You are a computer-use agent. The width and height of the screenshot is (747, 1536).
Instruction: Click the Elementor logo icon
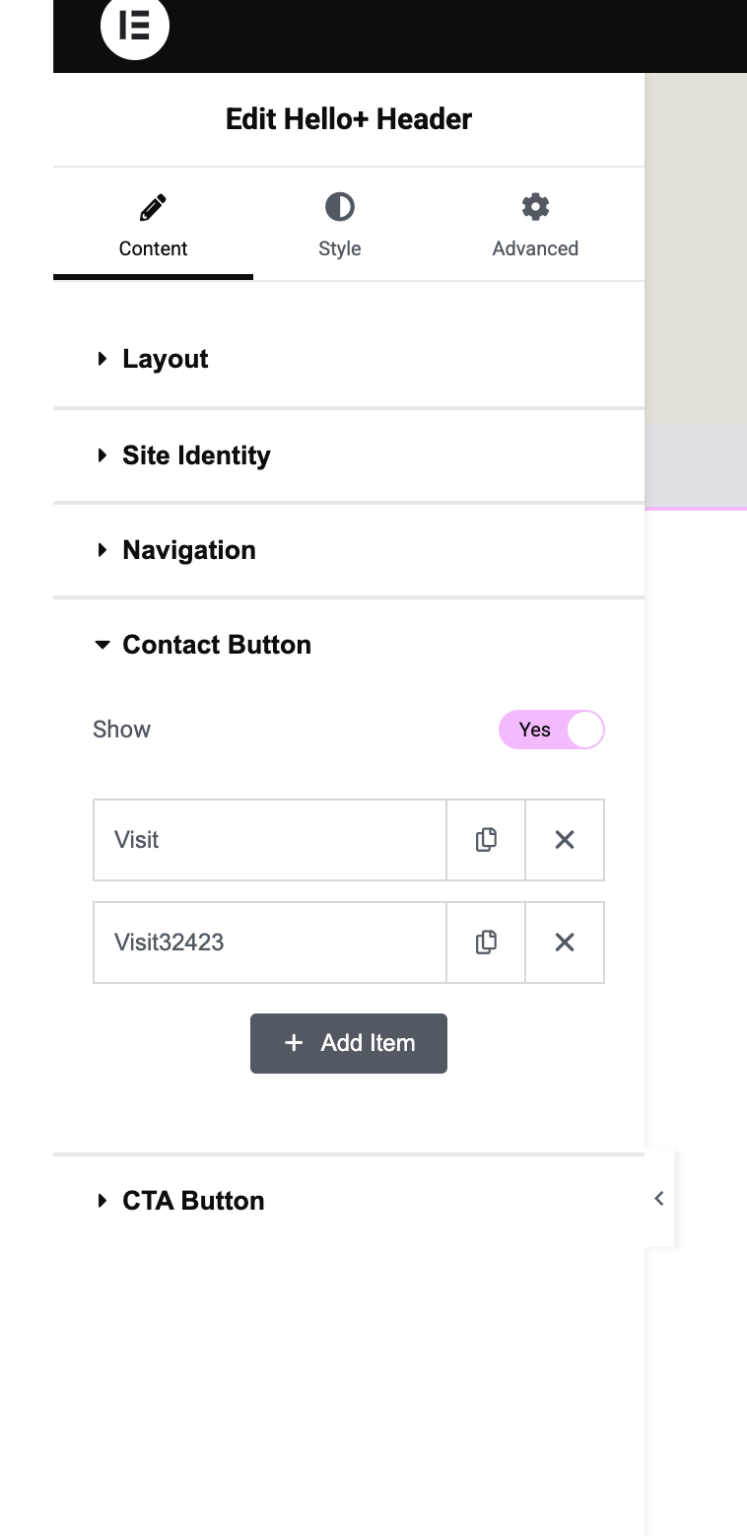tap(135, 31)
